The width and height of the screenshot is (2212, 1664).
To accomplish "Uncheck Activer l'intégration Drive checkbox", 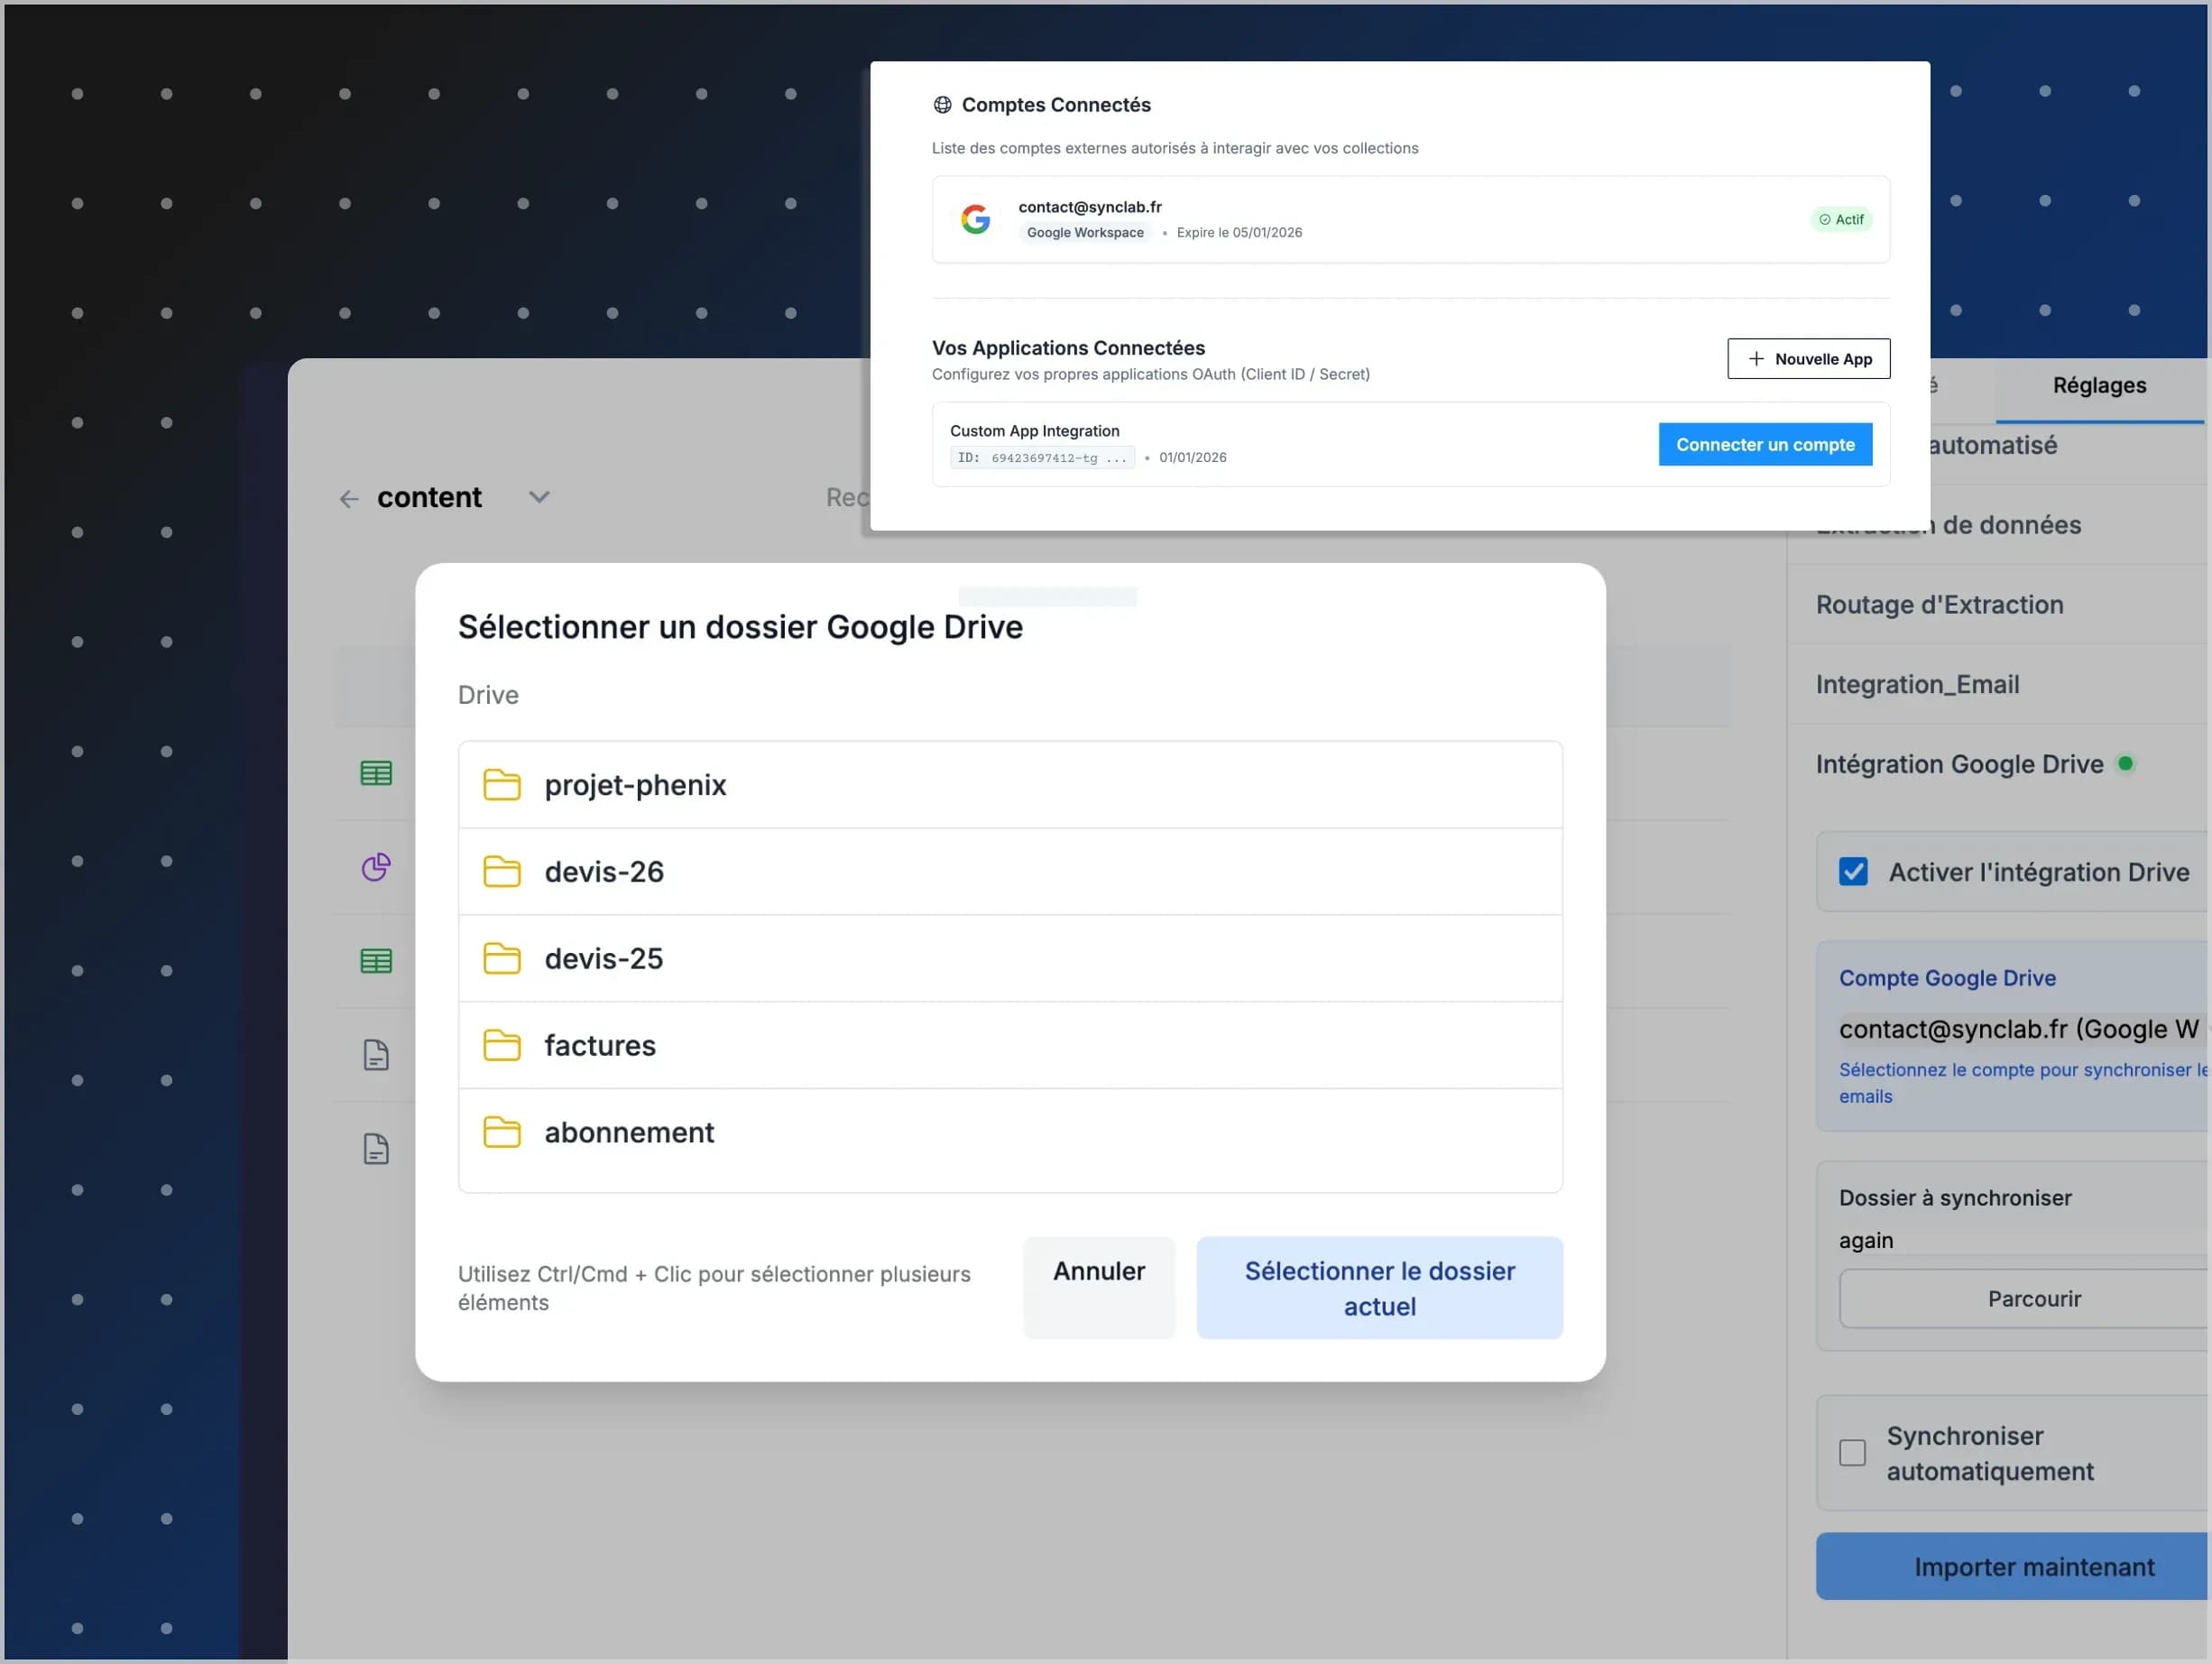I will [1853, 872].
